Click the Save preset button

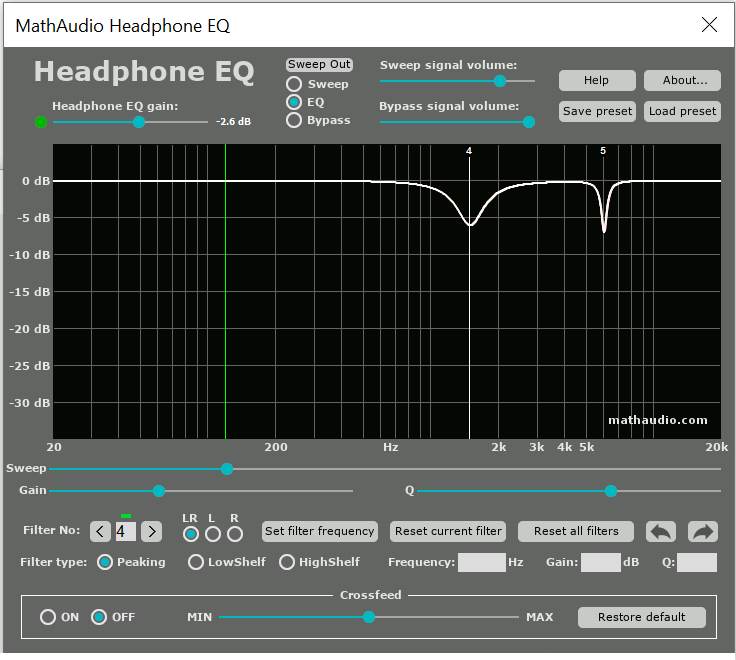[597, 111]
